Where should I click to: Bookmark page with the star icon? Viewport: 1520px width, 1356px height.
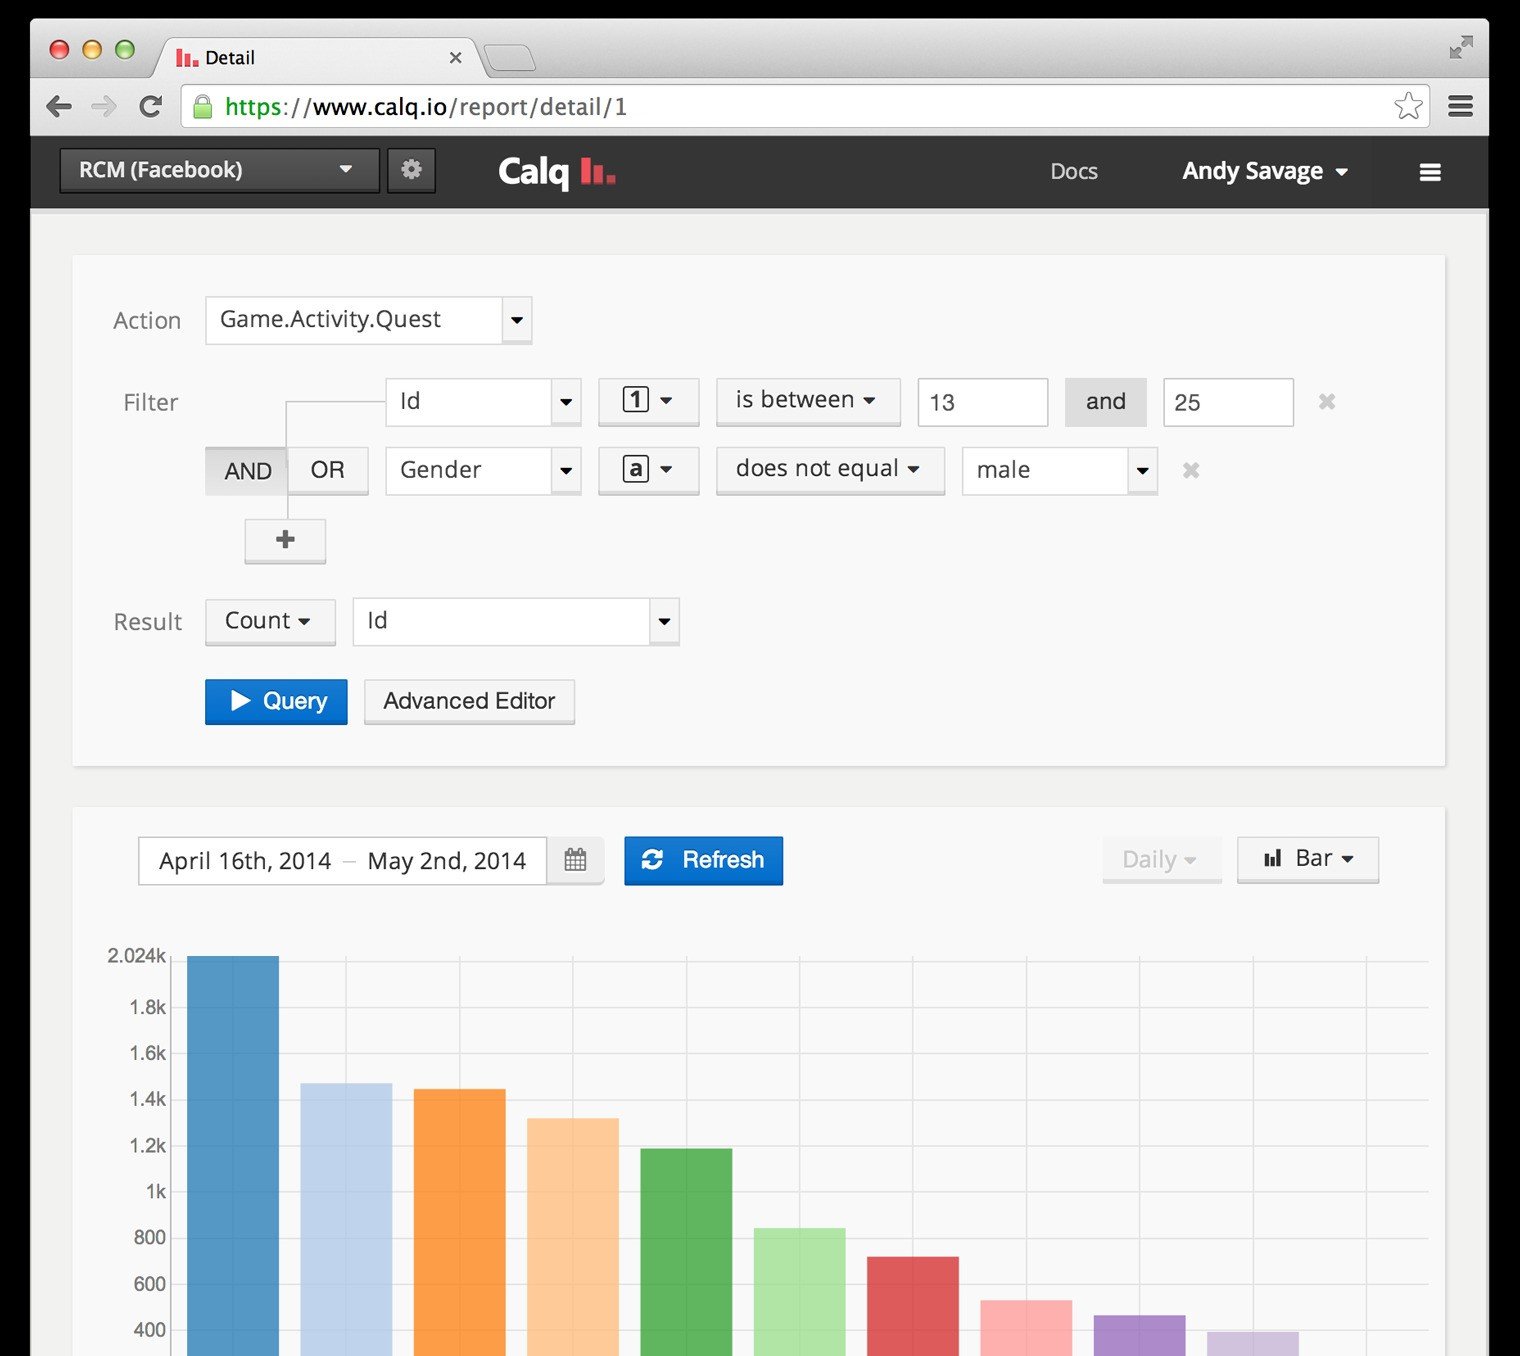pyautogui.click(x=1408, y=106)
